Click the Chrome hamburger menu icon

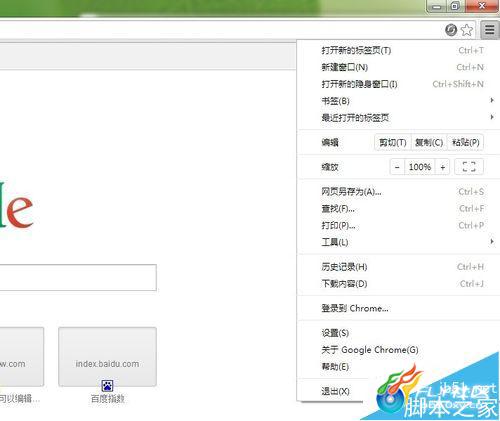coord(489,30)
